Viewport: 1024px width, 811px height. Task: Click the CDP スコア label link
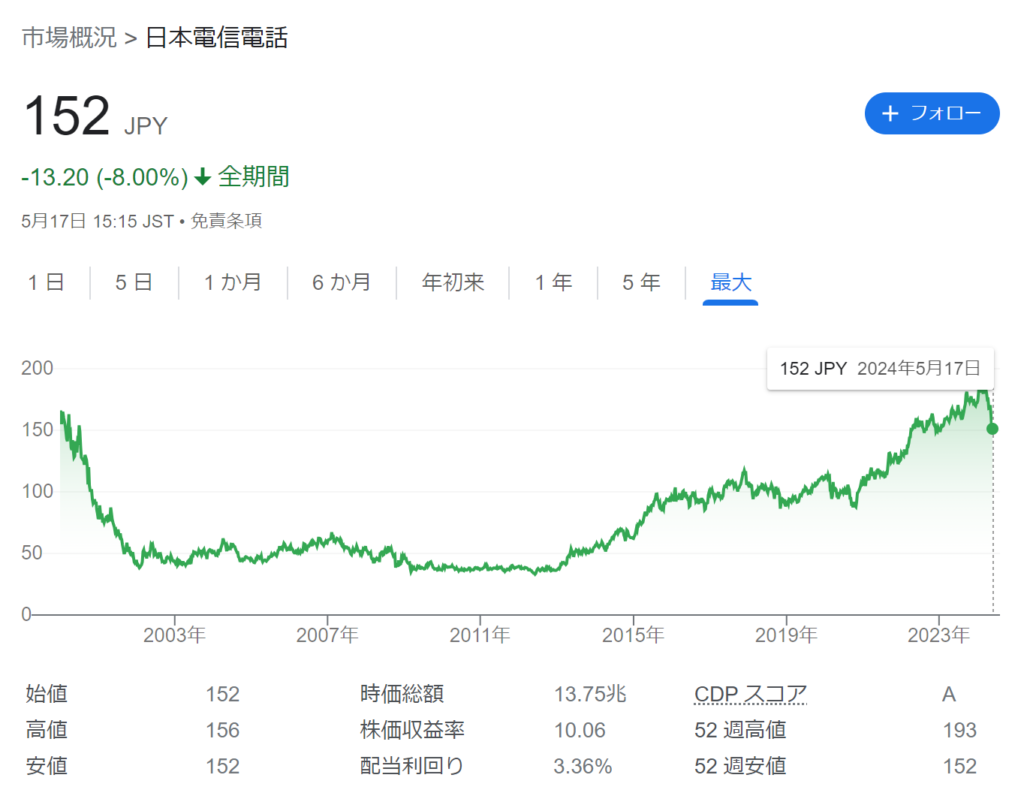(750, 693)
